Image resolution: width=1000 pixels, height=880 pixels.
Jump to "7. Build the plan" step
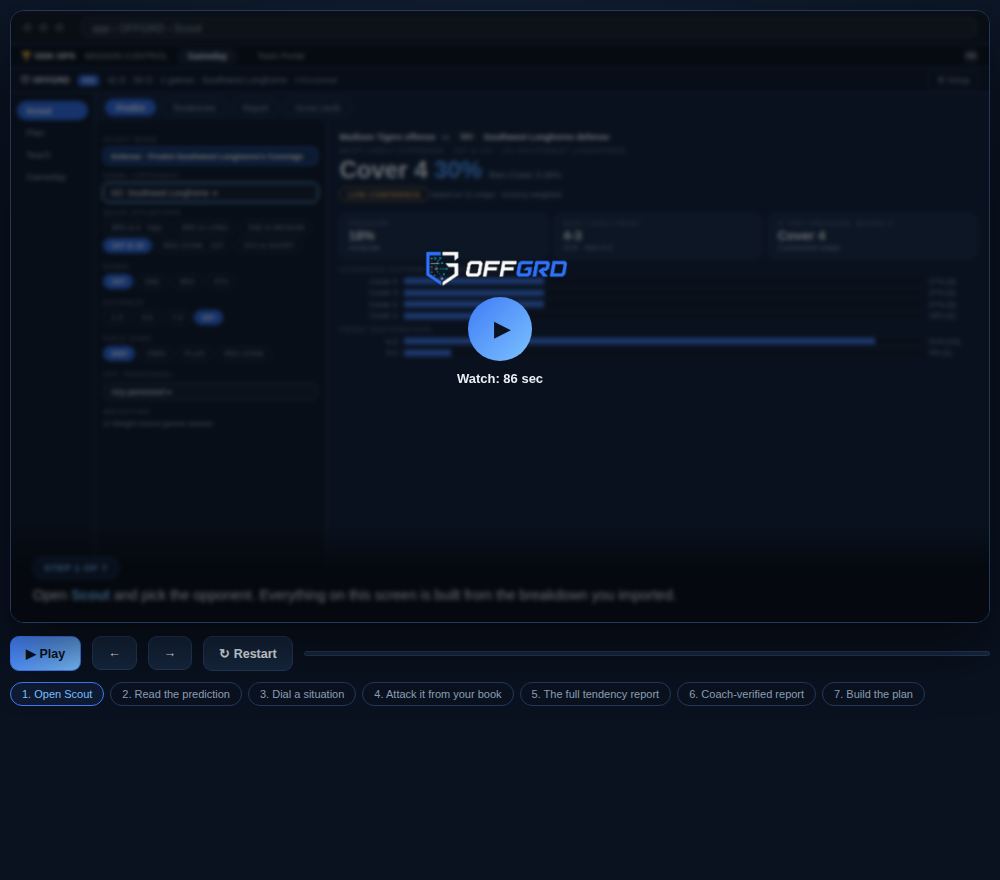click(873, 694)
